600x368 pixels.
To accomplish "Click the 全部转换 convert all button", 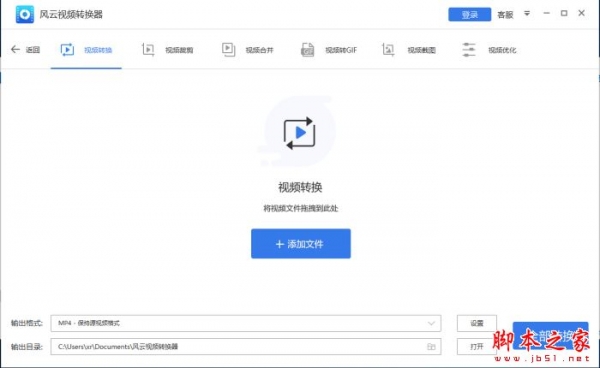I will click(x=550, y=335).
